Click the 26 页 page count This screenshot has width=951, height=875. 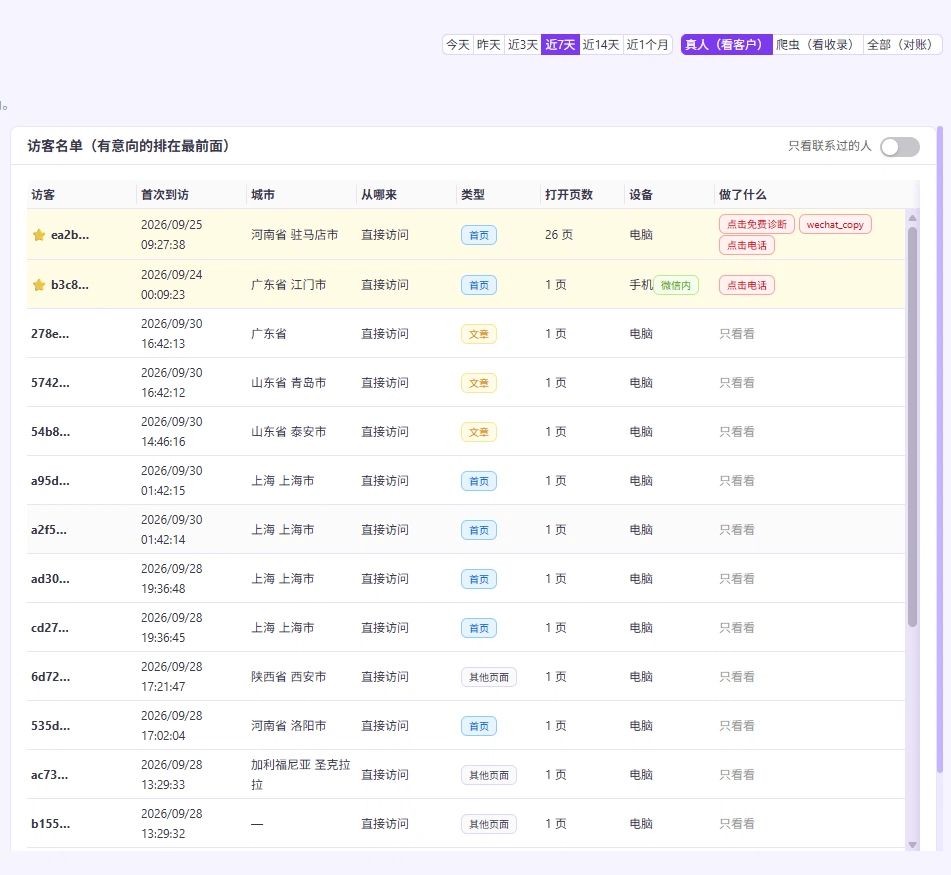(x=559, y=235)
